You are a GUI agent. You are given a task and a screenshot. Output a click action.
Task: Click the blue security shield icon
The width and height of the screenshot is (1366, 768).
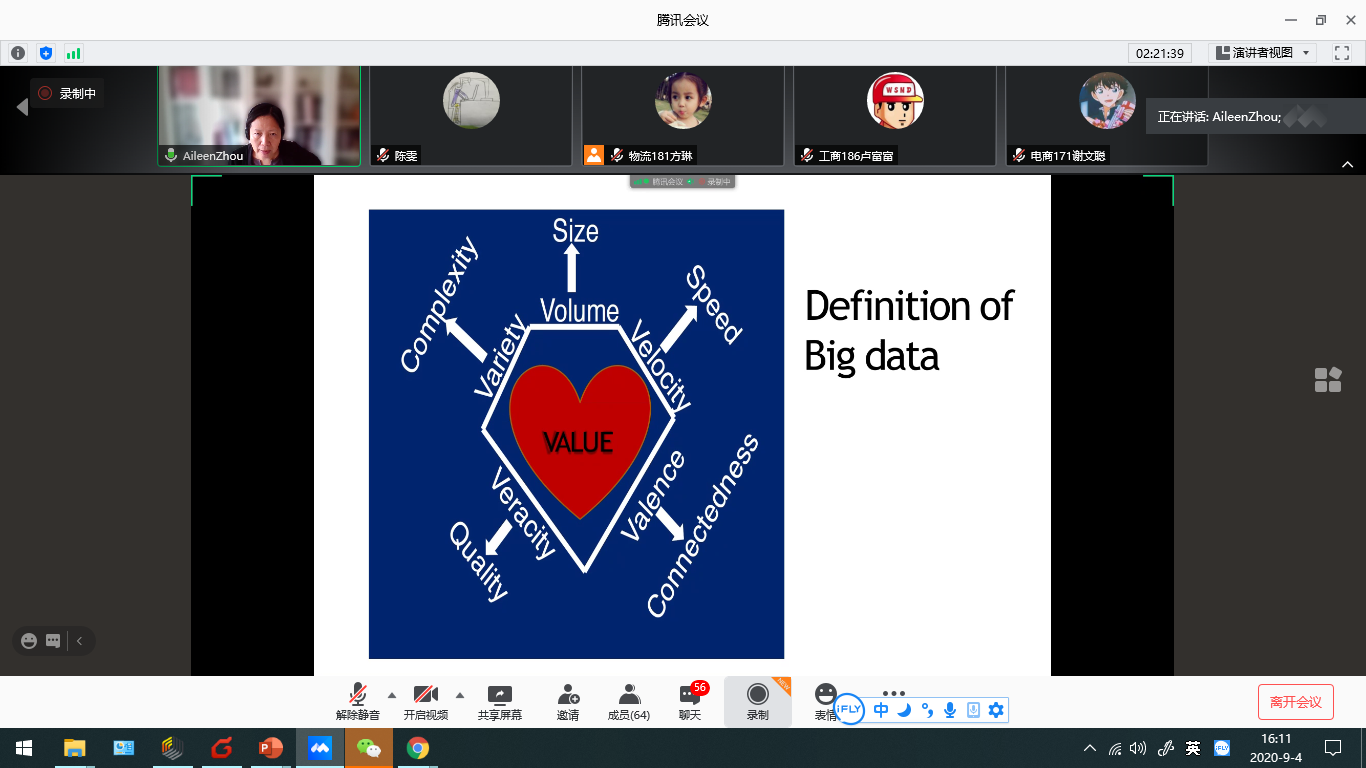coord(45,53)
